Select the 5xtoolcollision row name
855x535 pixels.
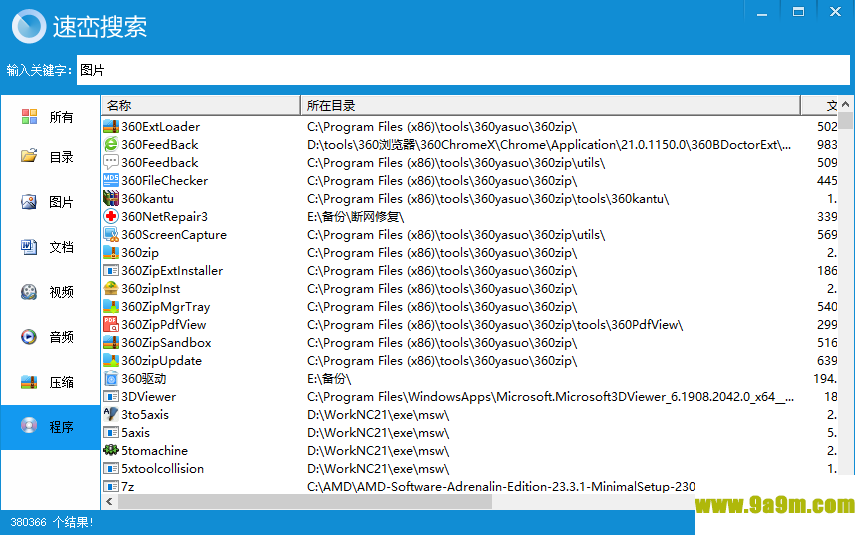point(162,468)
